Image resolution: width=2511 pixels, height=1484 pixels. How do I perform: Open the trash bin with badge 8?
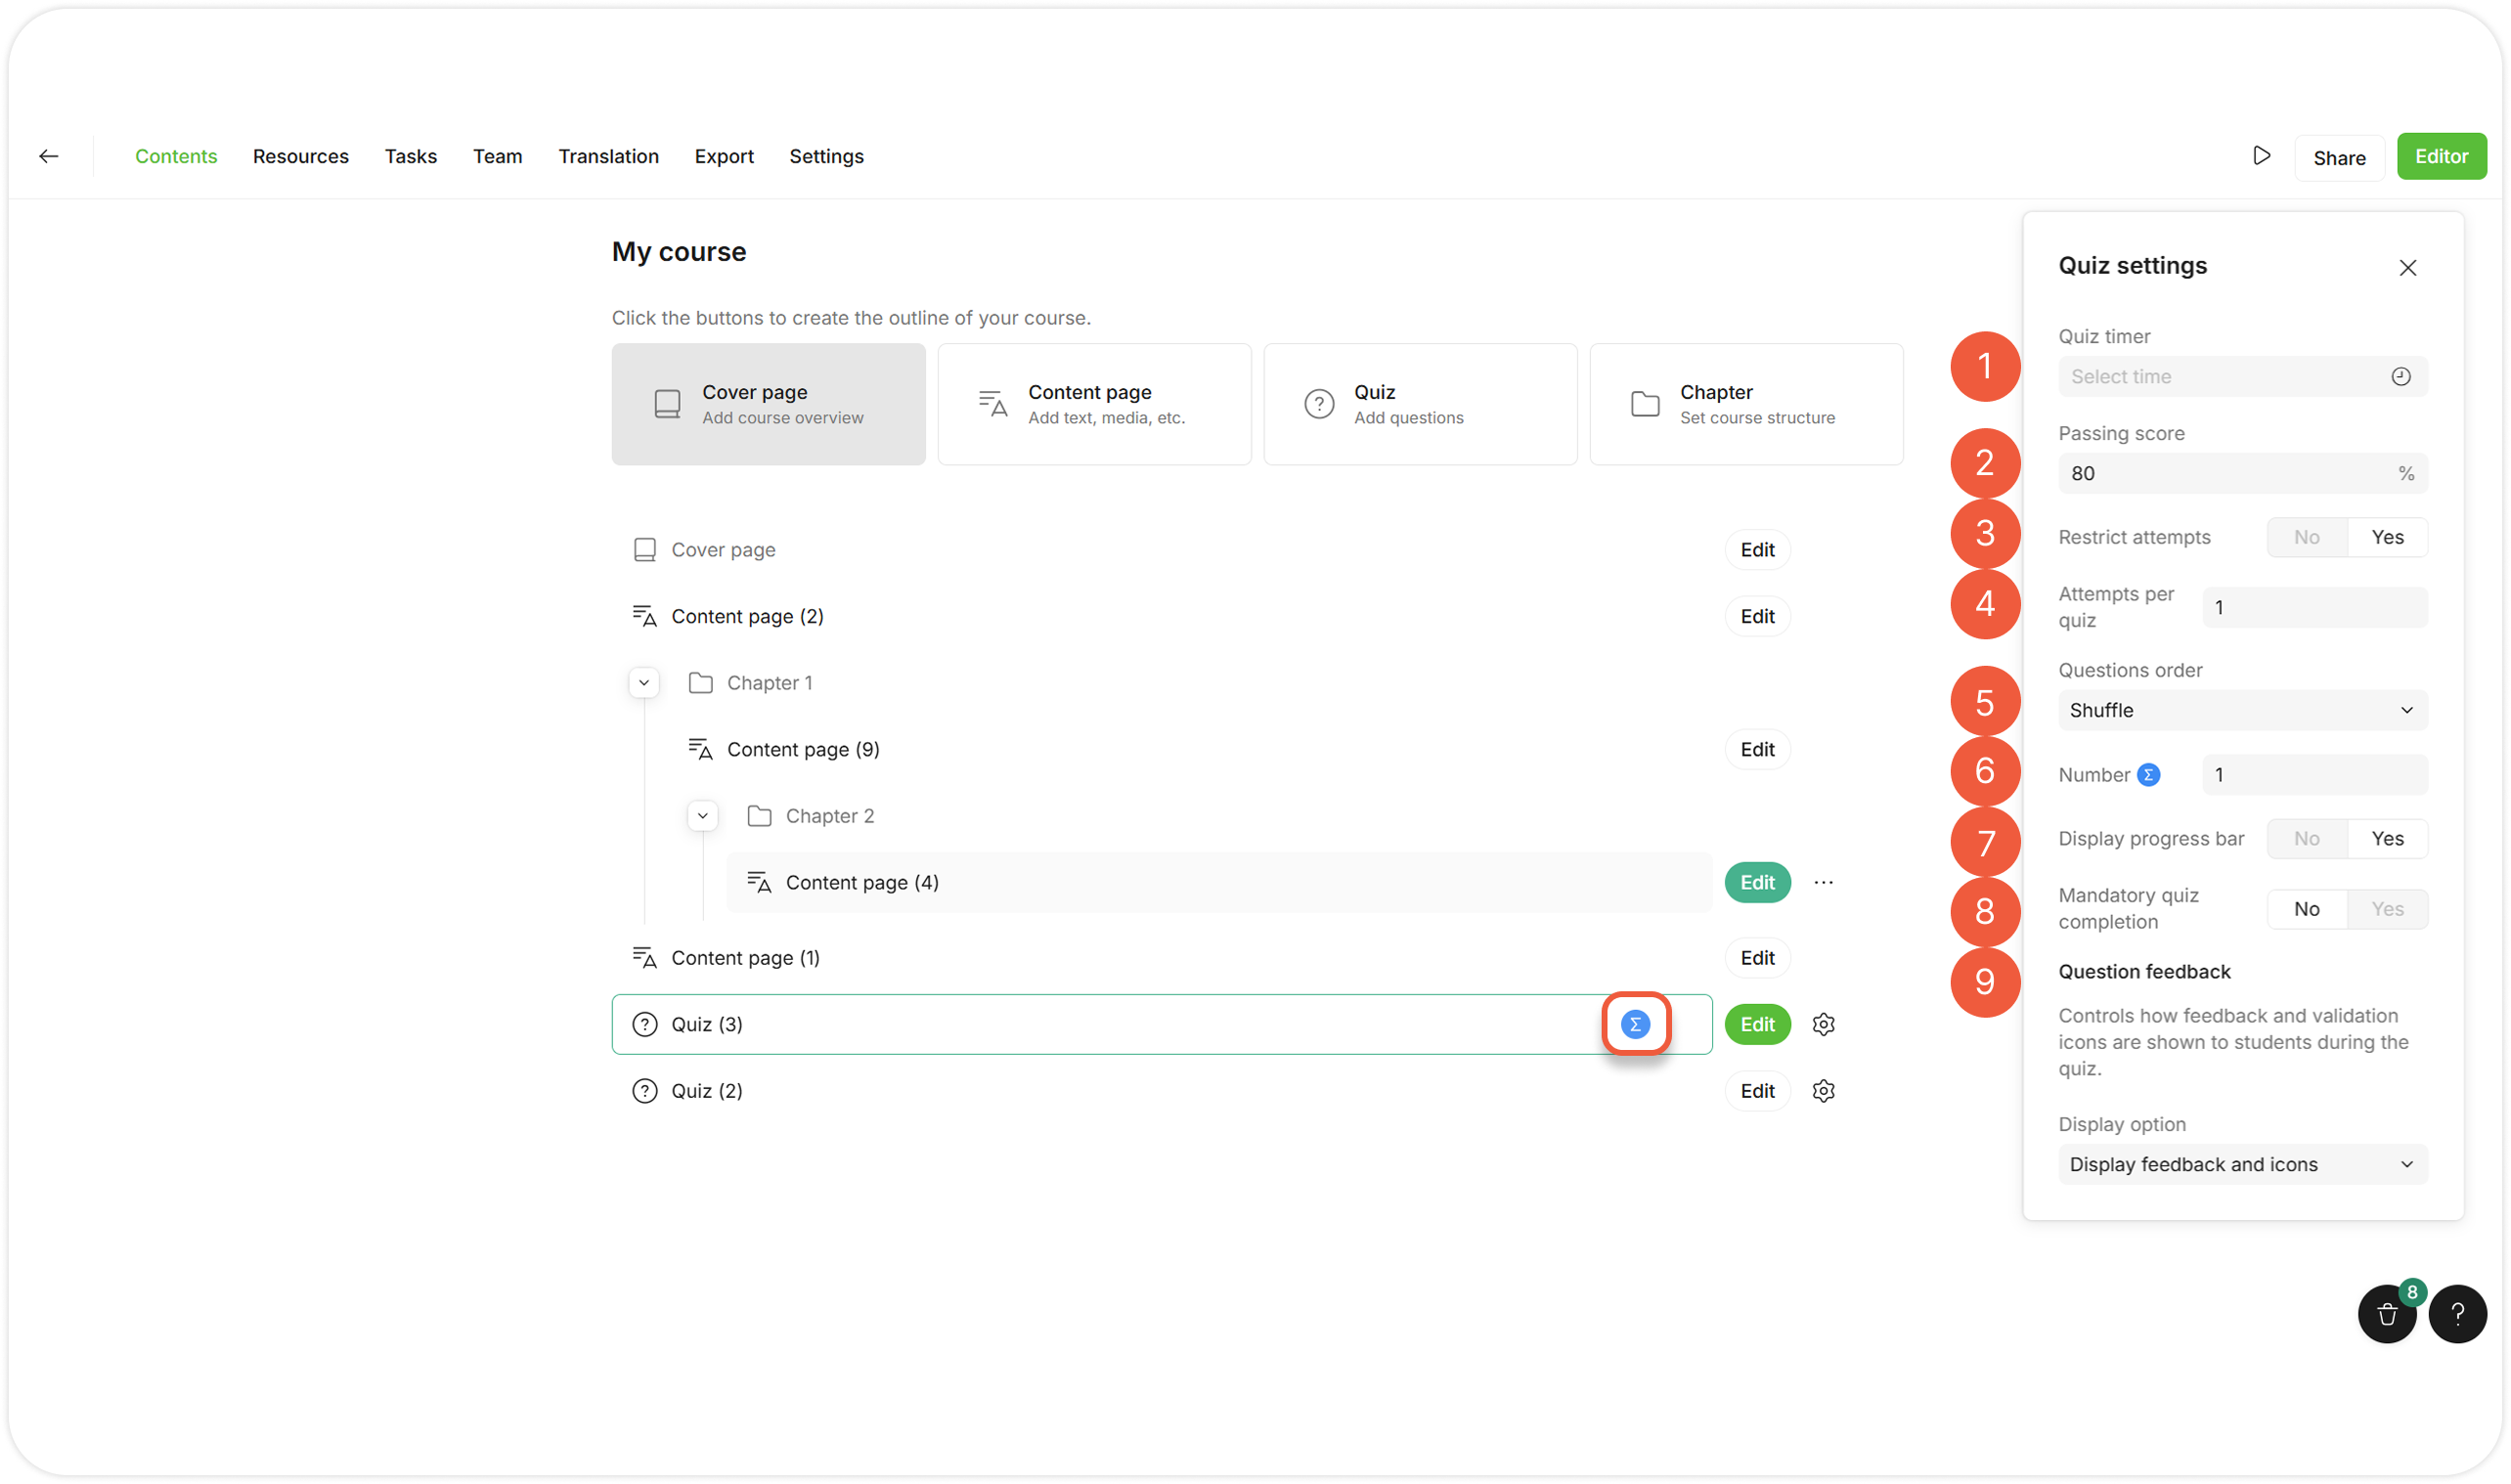click(2387, 1314)
